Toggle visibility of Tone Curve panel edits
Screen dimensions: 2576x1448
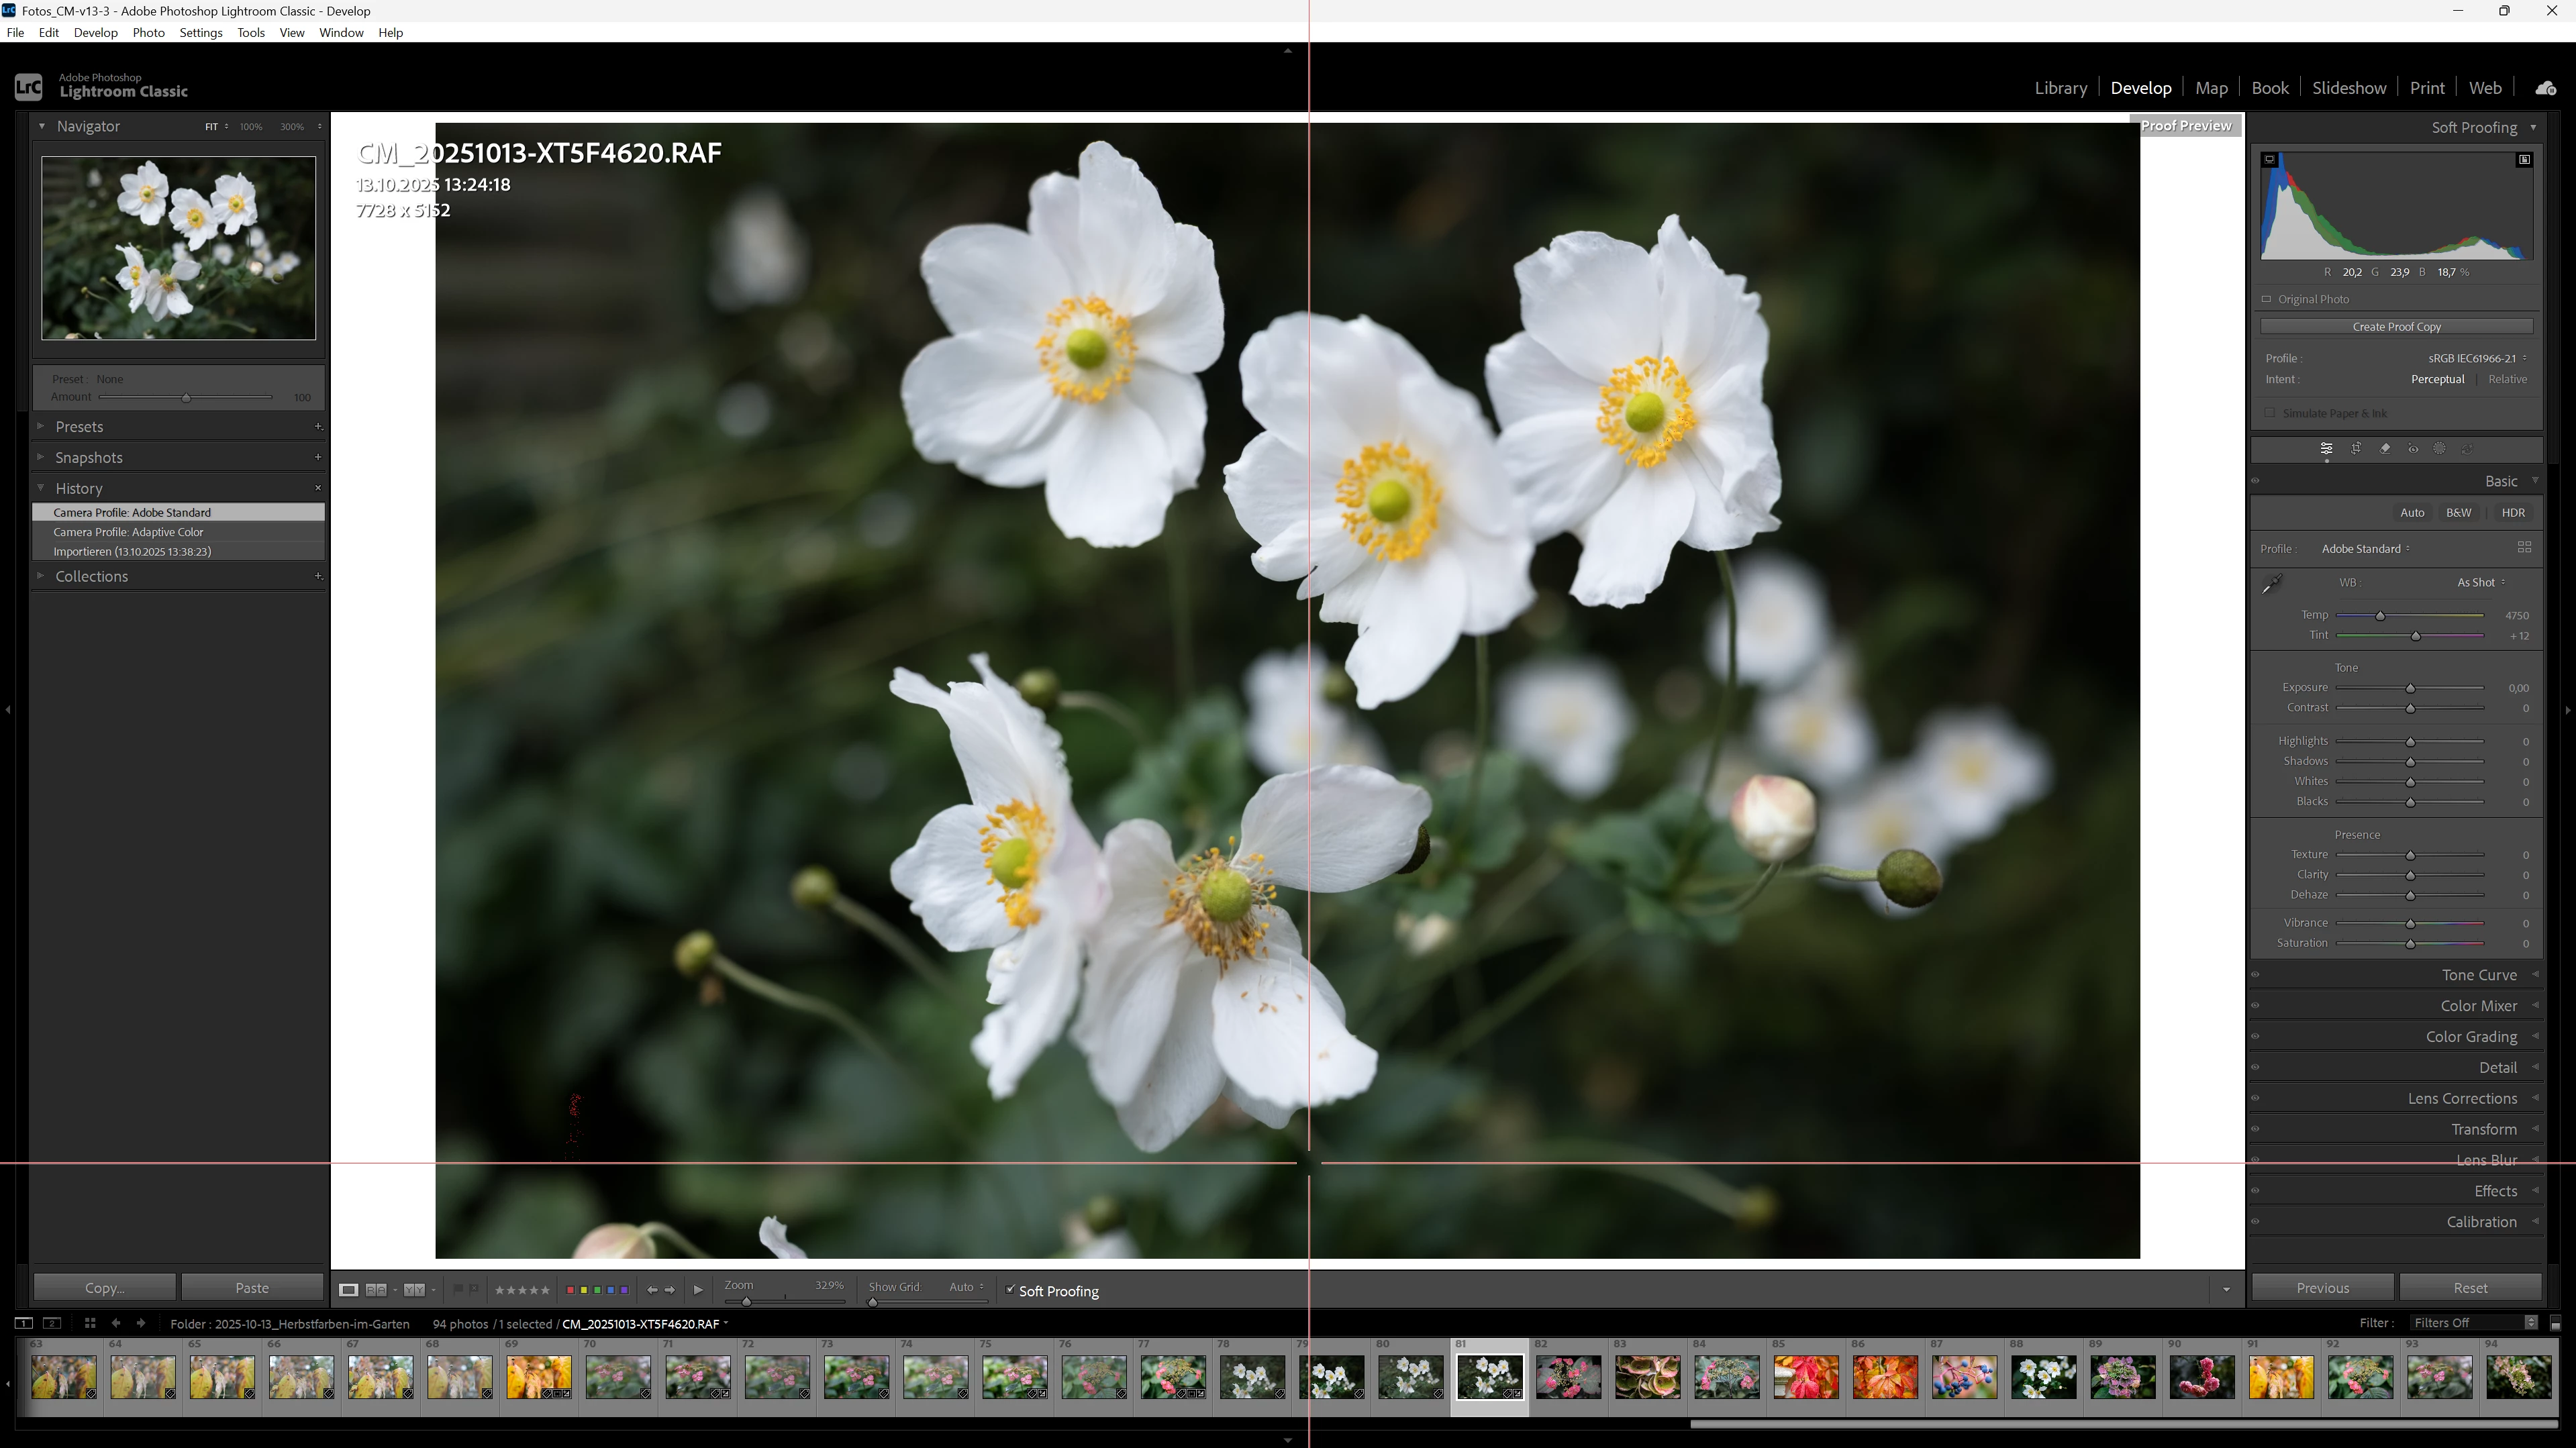point(2256,975)
